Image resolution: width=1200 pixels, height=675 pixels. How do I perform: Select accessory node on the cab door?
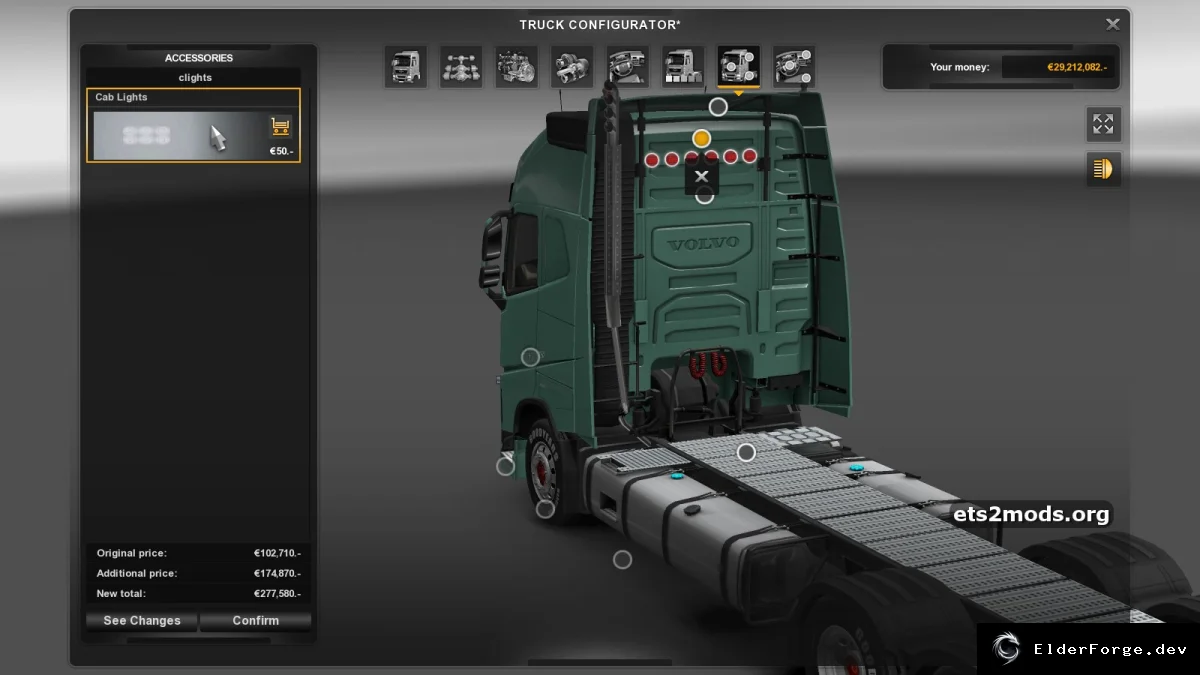tap(530, 357)
